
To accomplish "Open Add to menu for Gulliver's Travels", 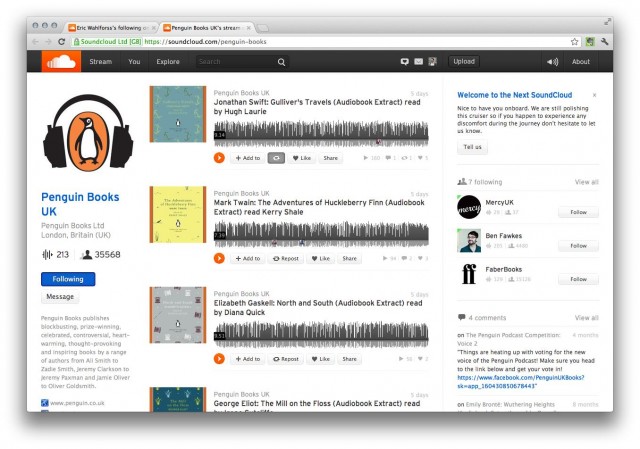I will pyautogui.click(x=247, y=158).
